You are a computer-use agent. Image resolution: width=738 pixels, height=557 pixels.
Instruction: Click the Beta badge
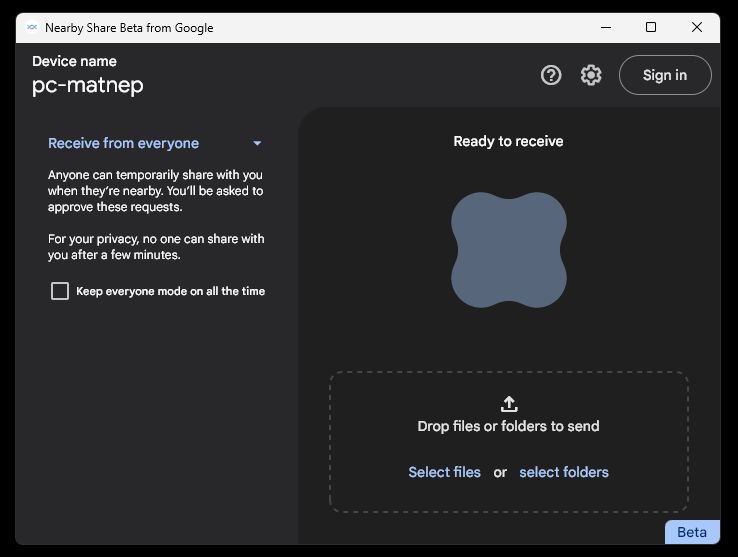point(692,532)
